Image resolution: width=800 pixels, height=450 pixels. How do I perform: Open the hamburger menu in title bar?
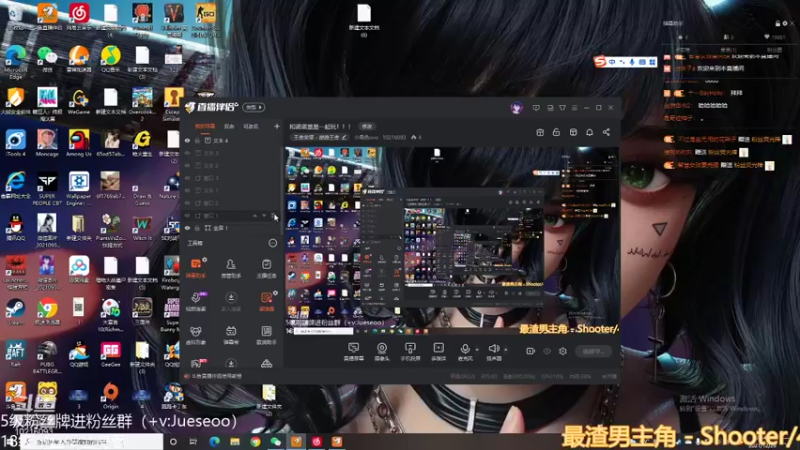574,108
